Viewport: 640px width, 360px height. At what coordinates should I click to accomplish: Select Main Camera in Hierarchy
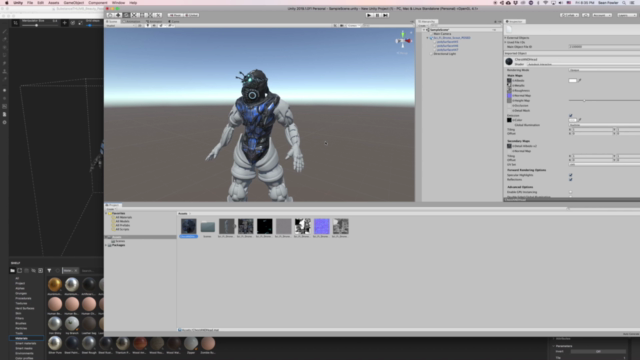pos(442,34)
